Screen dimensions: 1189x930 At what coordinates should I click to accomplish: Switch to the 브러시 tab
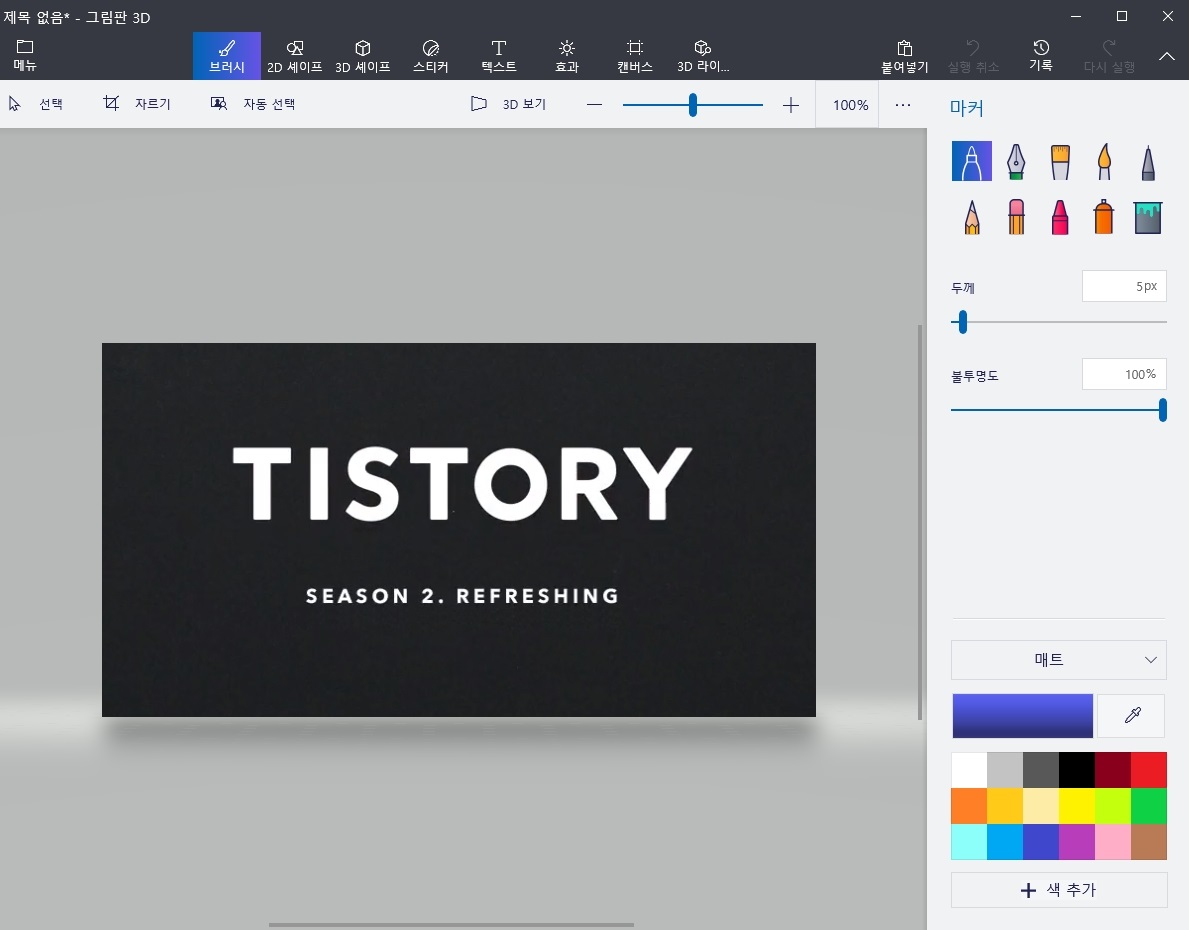[227, 56]
